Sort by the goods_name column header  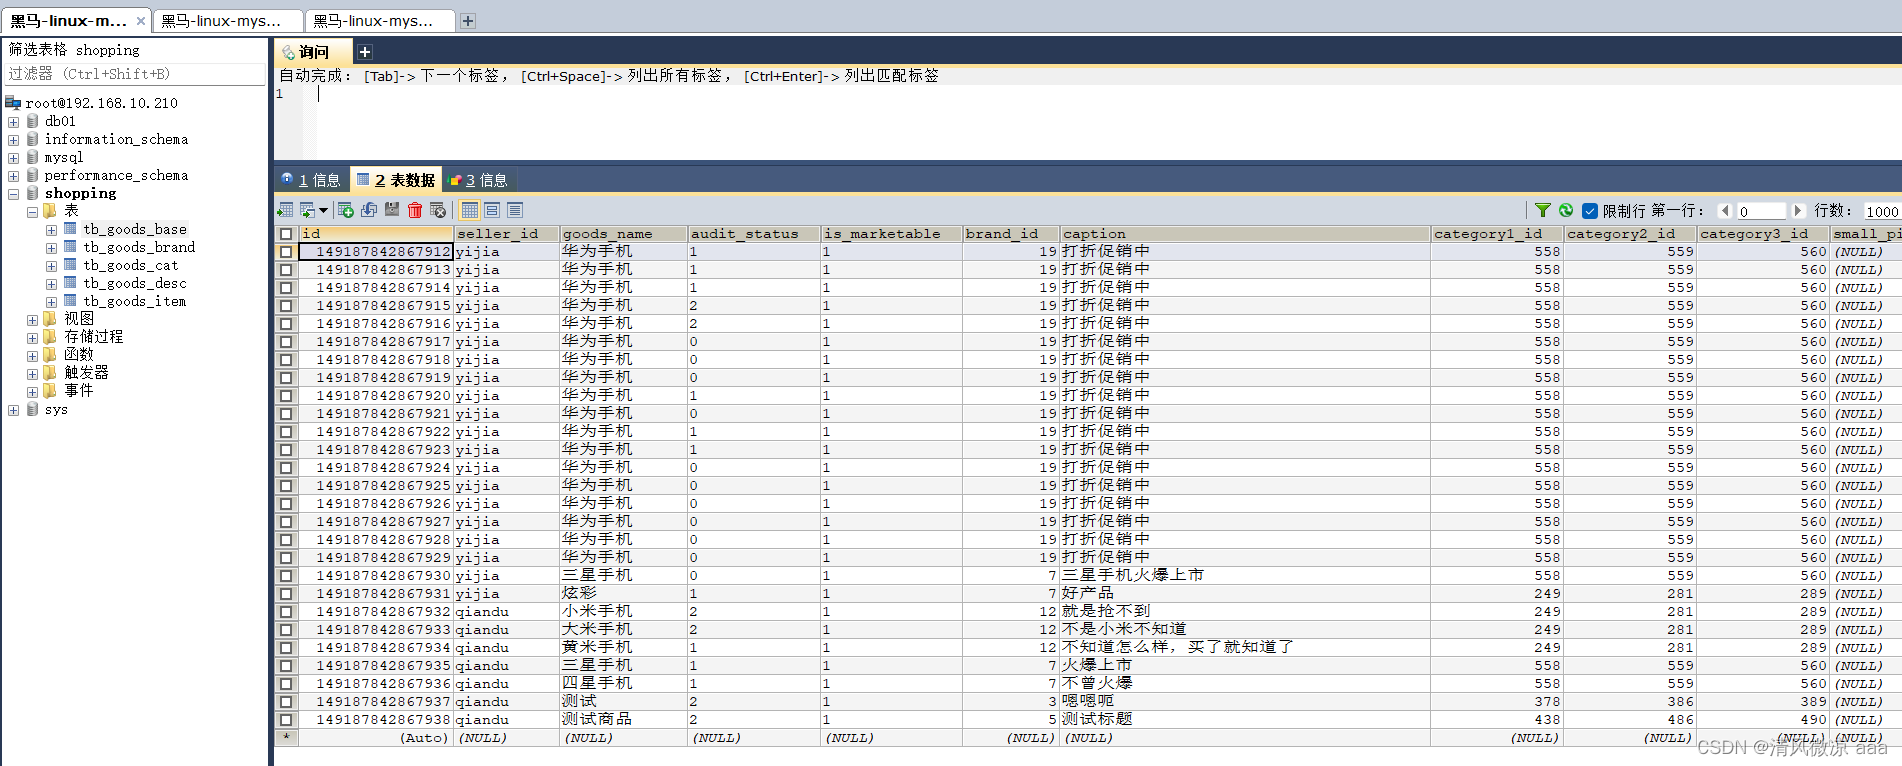624,234
